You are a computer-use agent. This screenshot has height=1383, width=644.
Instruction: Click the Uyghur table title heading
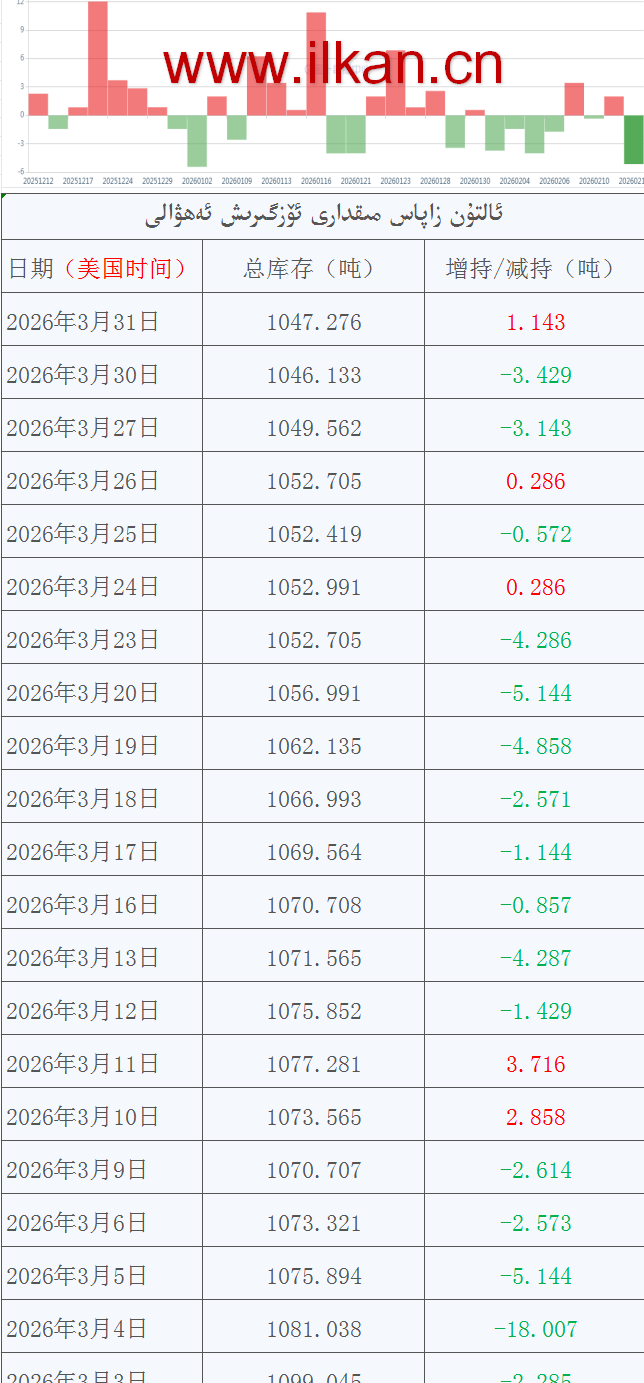coord(323,214)
